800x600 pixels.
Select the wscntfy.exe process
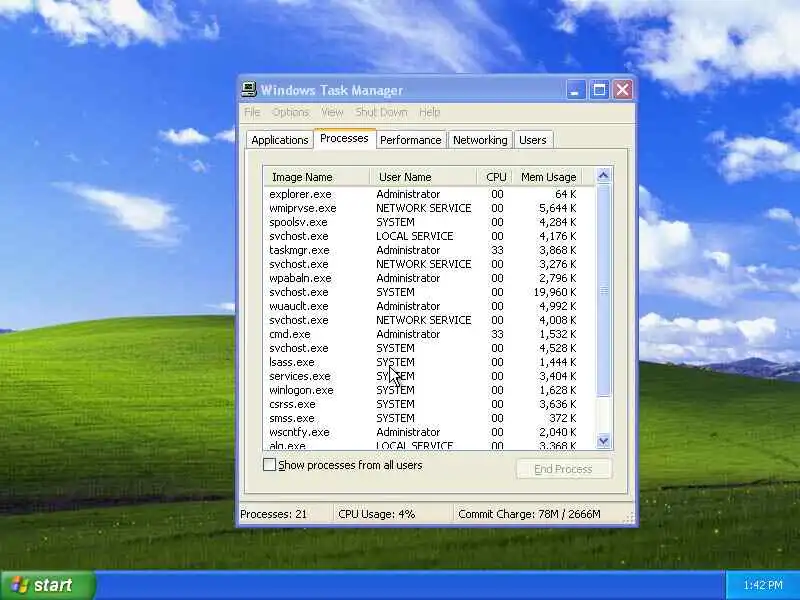pyautogui.click(x=429, y=432)
